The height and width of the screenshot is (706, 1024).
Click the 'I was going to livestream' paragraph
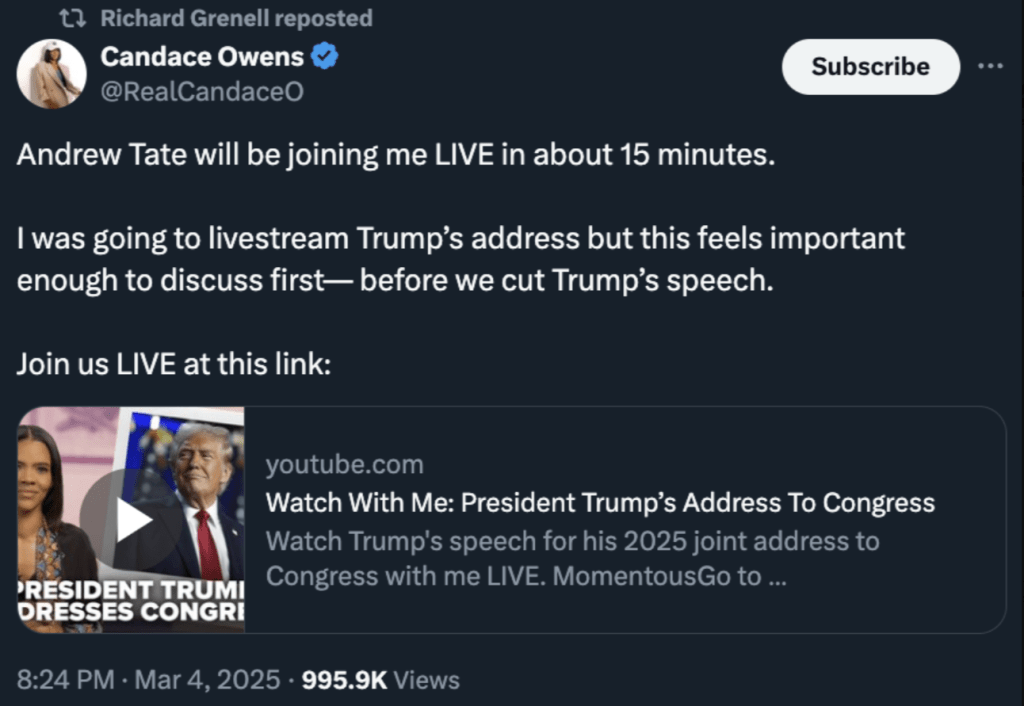[x=460, y=258]
